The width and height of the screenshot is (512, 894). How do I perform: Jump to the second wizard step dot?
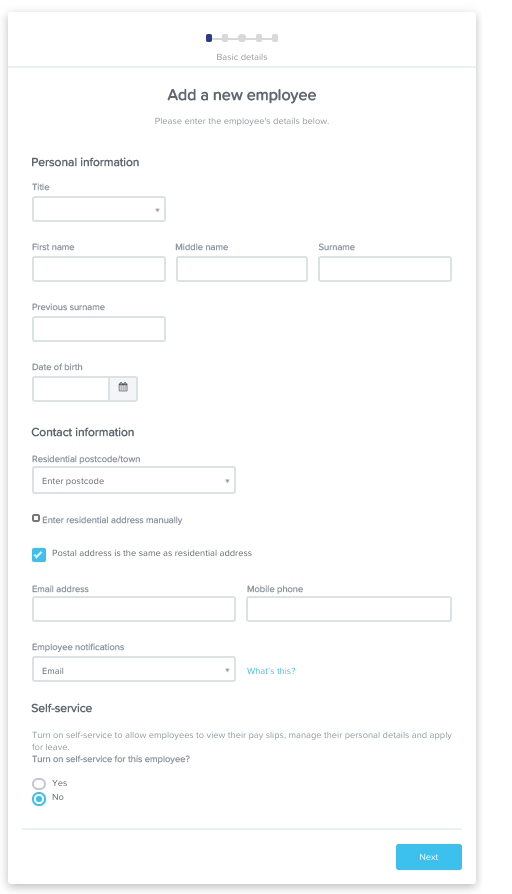(x=225, y=38)
